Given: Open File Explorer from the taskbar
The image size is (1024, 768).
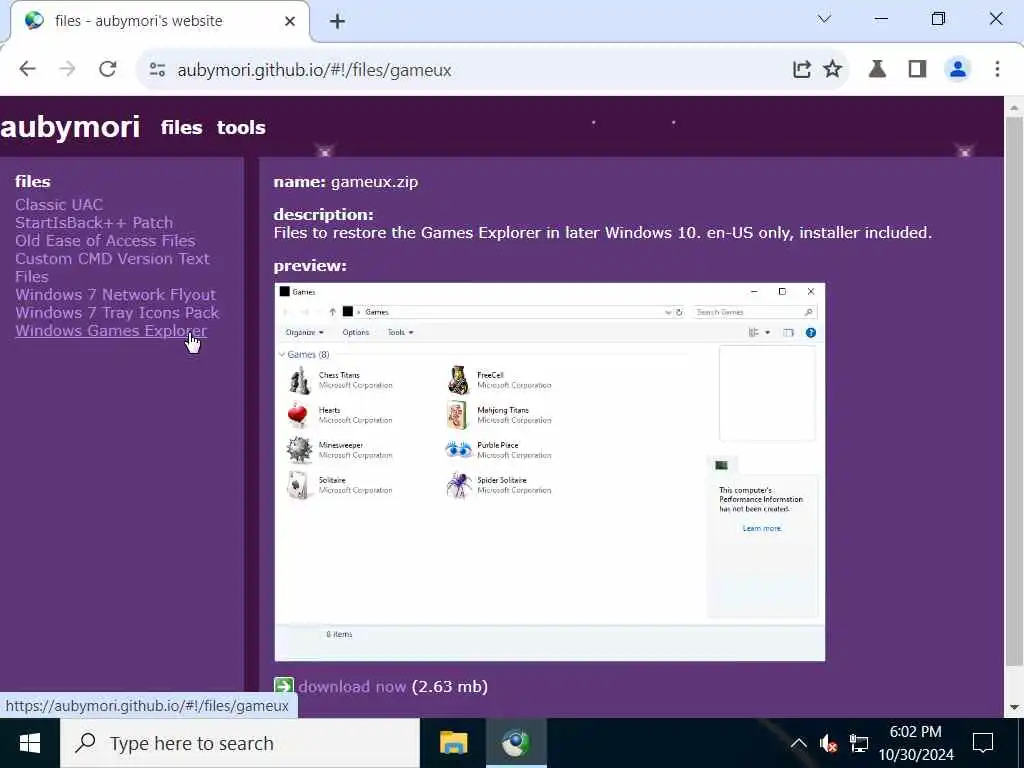Looking at the screenshot, I should tap(453, 743).
